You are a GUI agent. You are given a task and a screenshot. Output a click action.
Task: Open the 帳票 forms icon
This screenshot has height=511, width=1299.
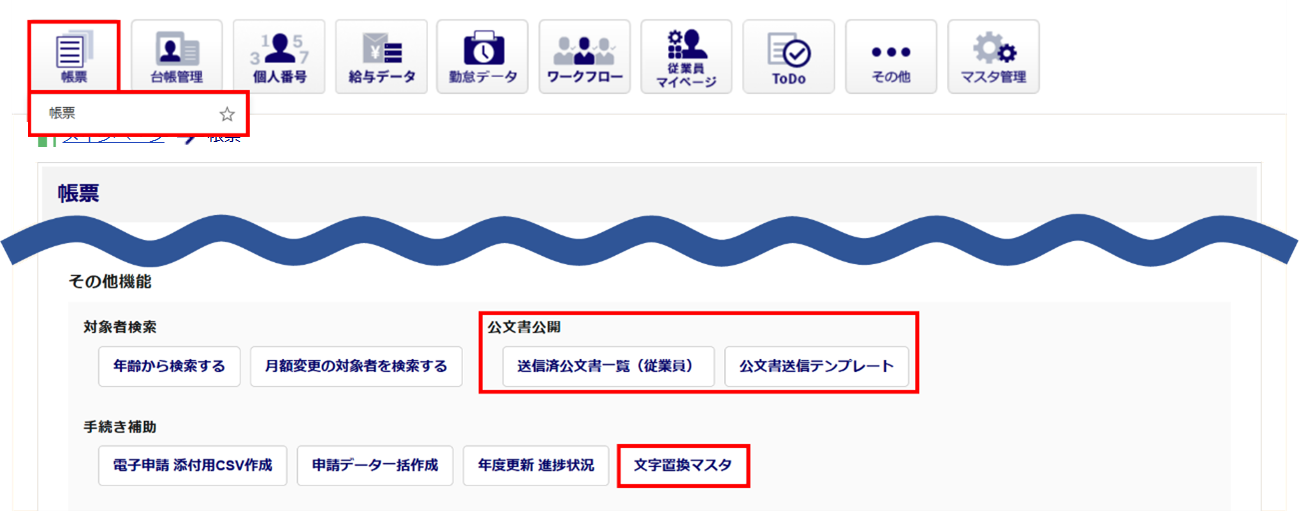click(x=74, y=56)
